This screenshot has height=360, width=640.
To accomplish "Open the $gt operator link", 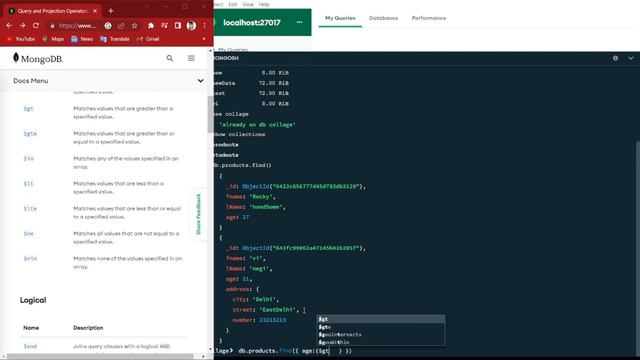I will pyautogui.click(x=28, y=109).
